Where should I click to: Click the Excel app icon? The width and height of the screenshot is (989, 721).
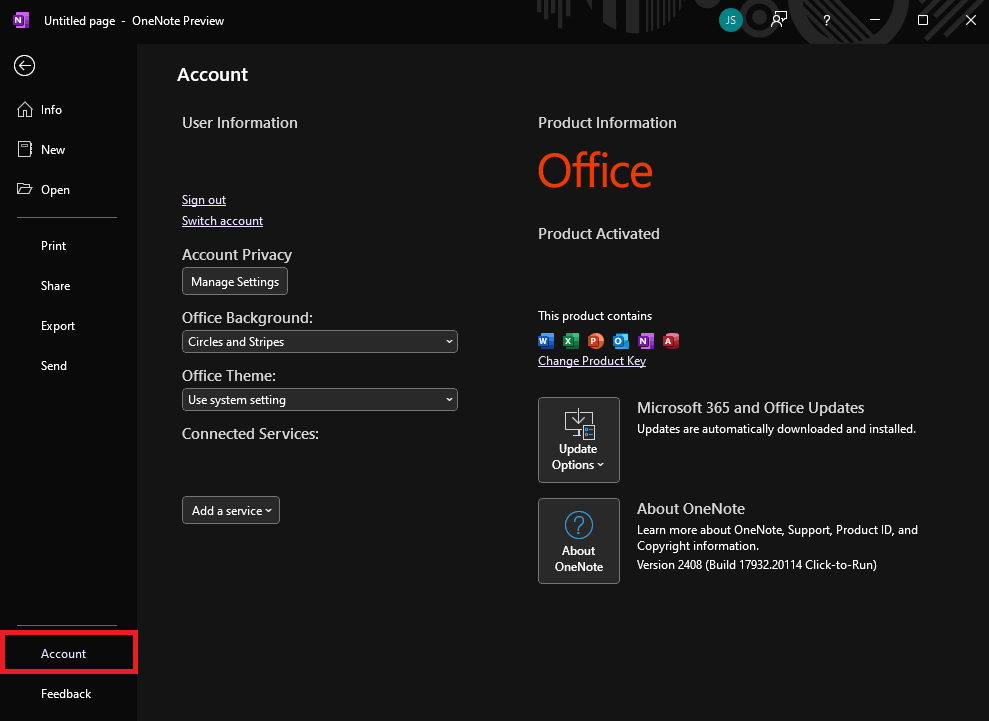point(571,341)
